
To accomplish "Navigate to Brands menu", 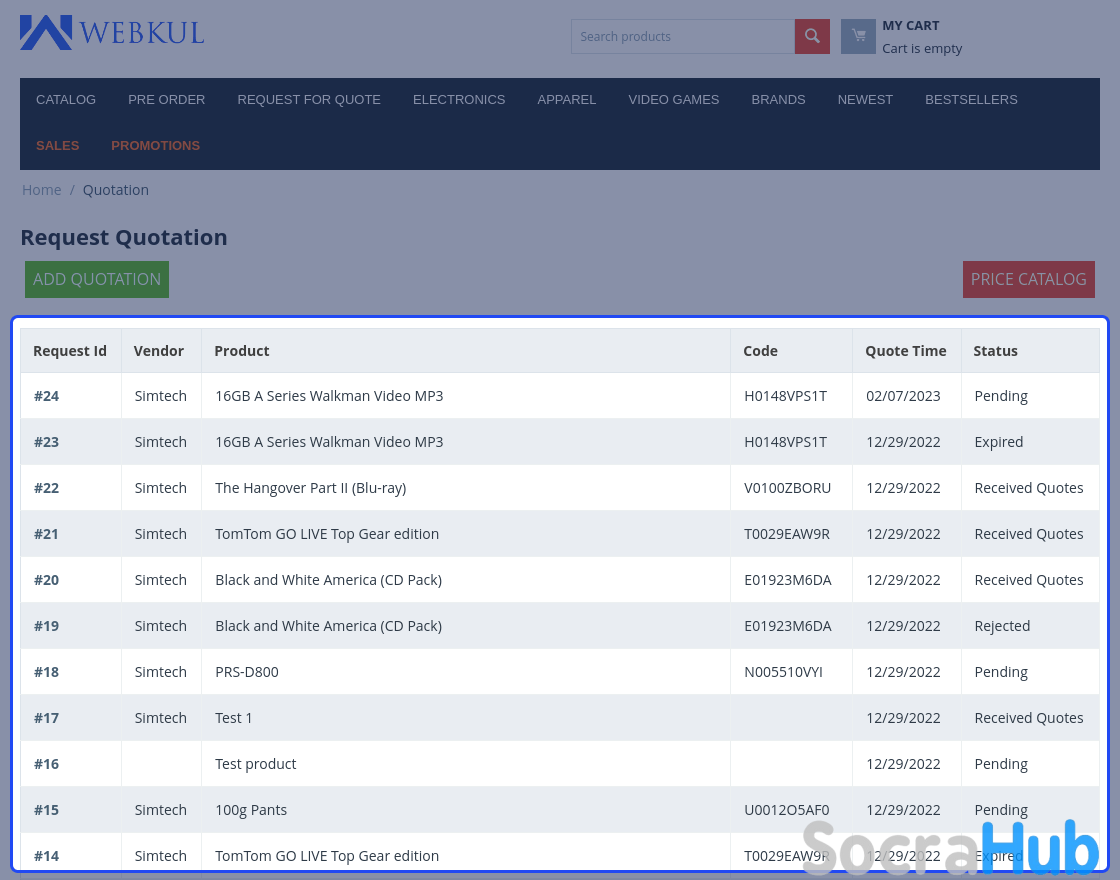I will (778, 100).
